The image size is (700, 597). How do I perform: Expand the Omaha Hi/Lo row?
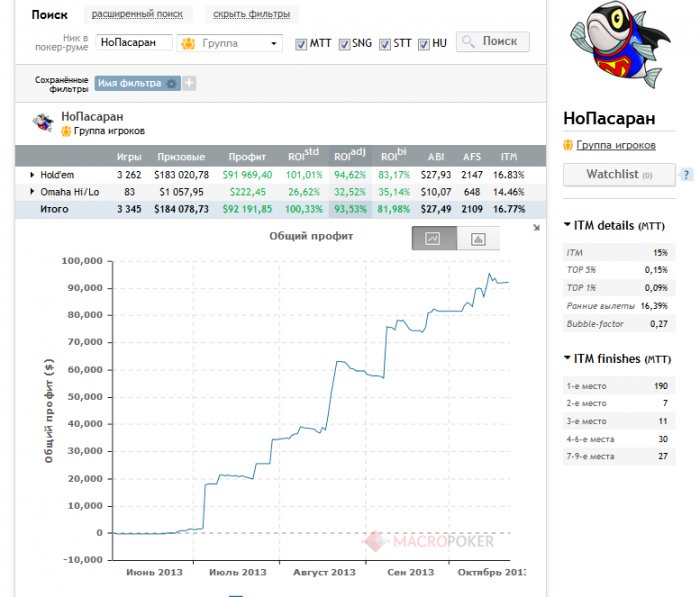point(32,192)
